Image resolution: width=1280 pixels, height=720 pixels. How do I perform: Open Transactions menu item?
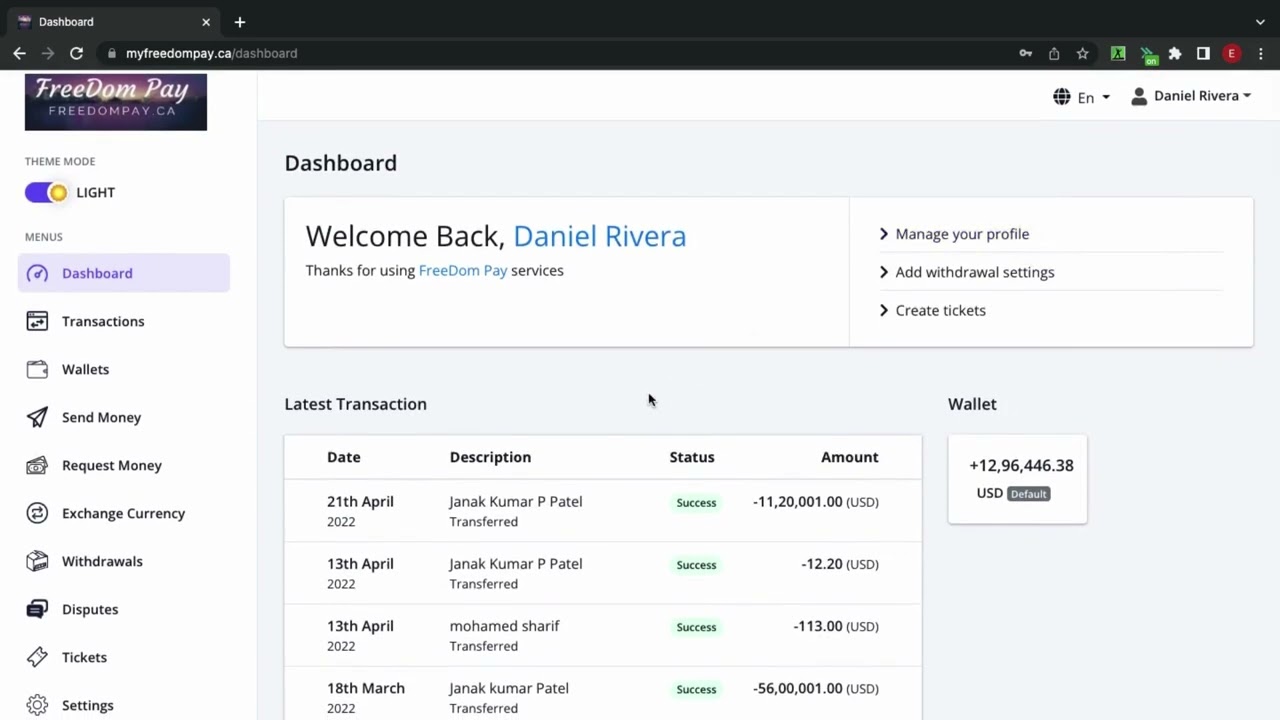point(124,321)
